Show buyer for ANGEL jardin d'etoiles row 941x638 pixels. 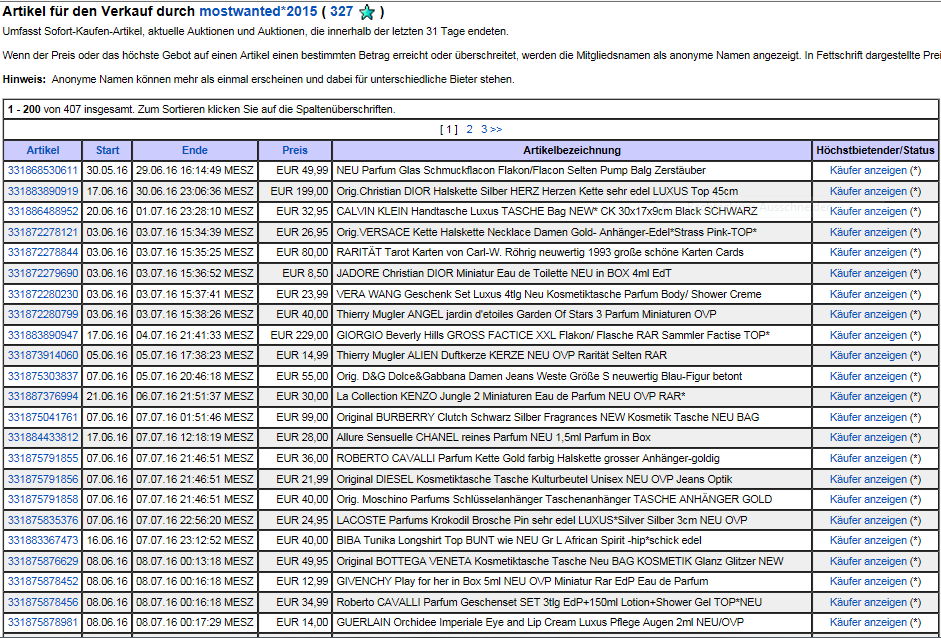pos(868,314)
